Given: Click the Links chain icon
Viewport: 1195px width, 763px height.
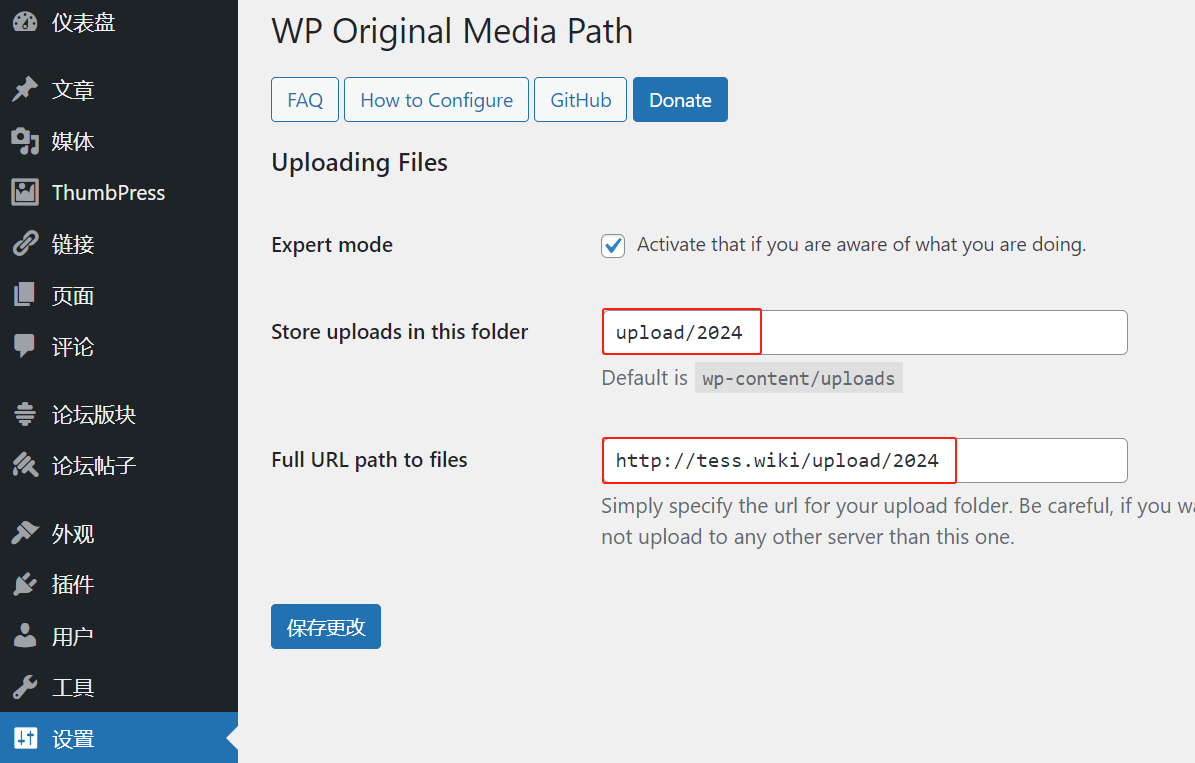Looking at the screenshot, I should [25, 244].
